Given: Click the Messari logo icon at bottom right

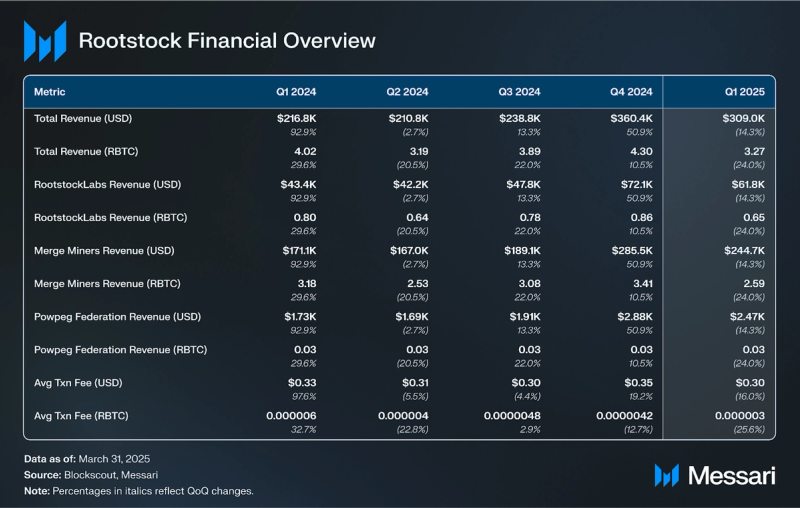Looking at the screenshot, I should [x=666, y=475].
